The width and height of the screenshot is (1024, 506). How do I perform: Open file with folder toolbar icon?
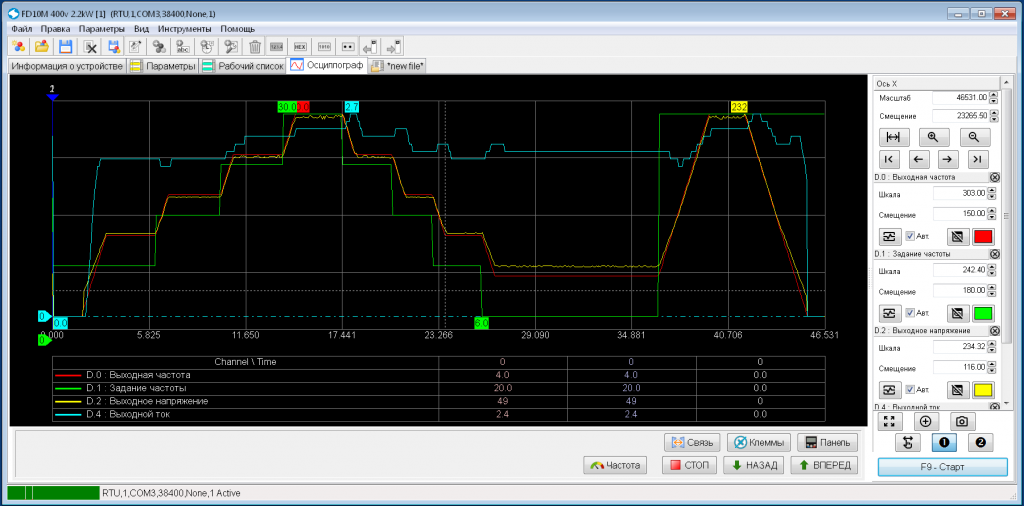click(42, 46)
